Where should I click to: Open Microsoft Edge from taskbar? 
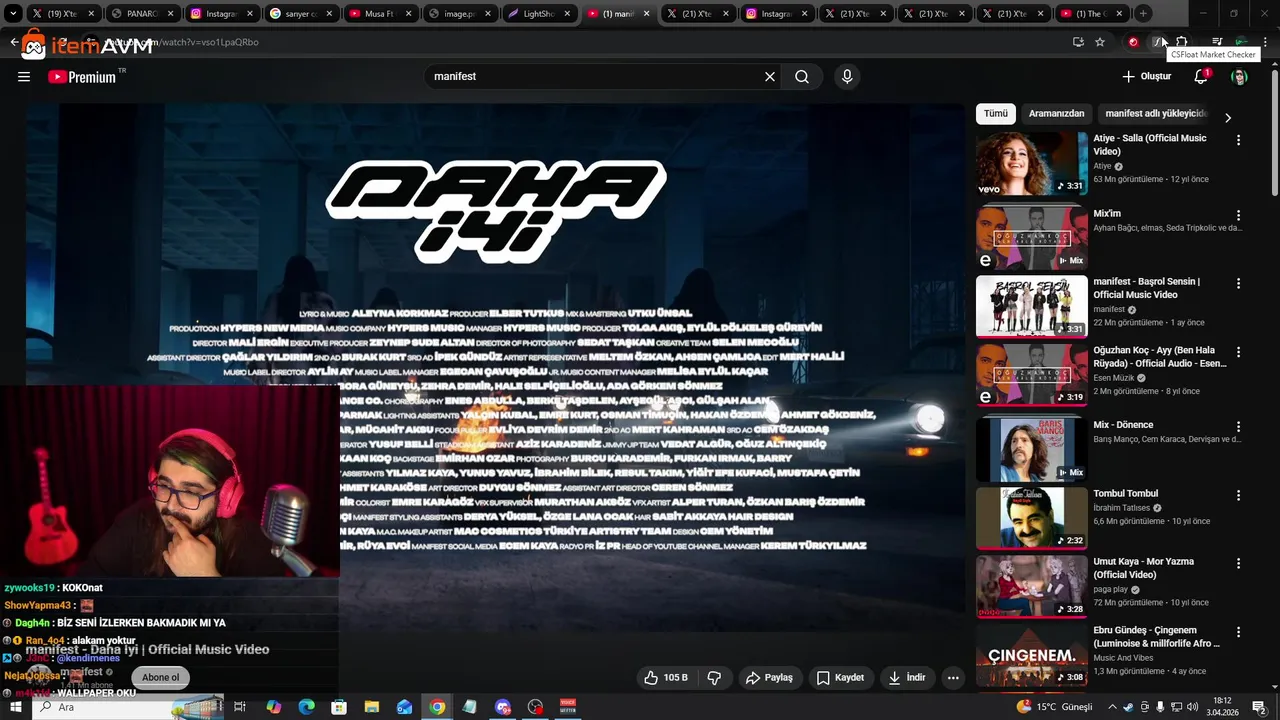click(307, 707)
